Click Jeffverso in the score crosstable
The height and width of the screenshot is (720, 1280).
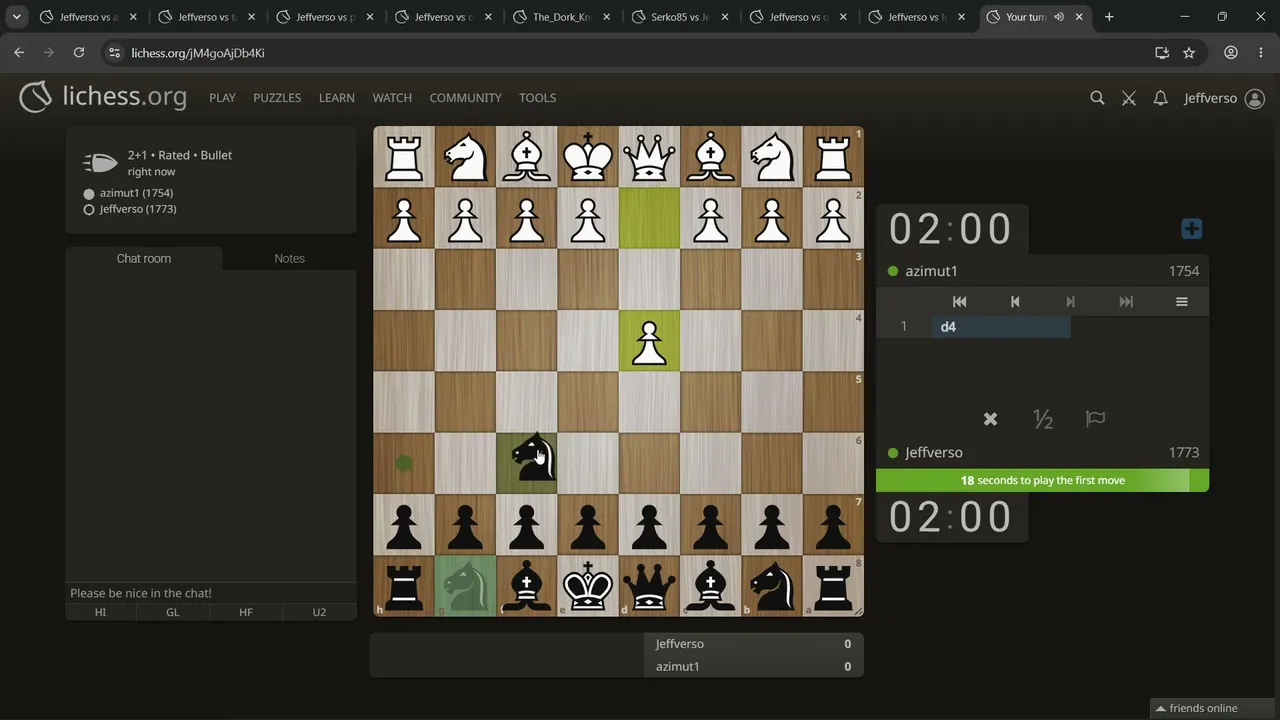[680, 644]
